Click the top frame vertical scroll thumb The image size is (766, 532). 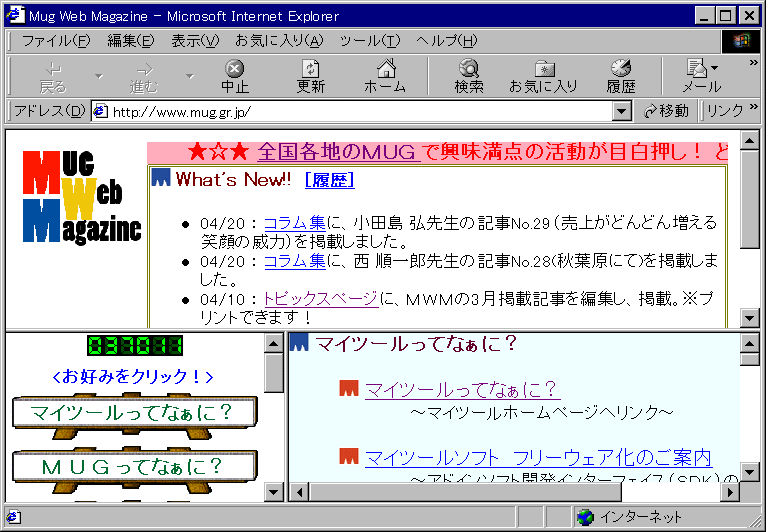point(750,200)
